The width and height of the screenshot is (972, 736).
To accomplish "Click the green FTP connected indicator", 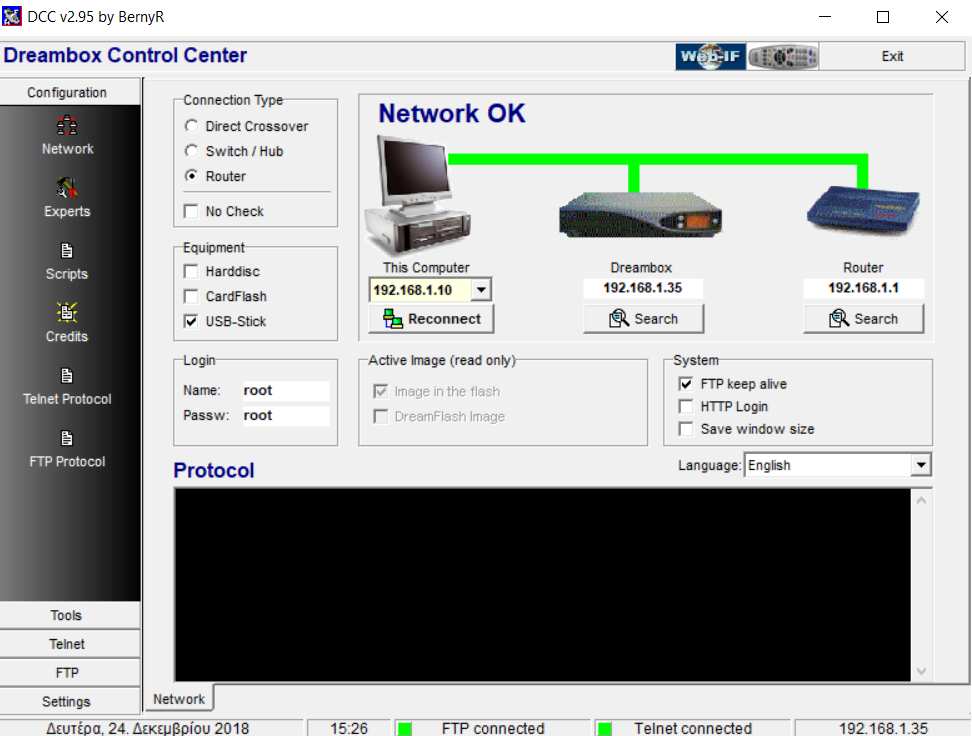I will coord(405,728).
